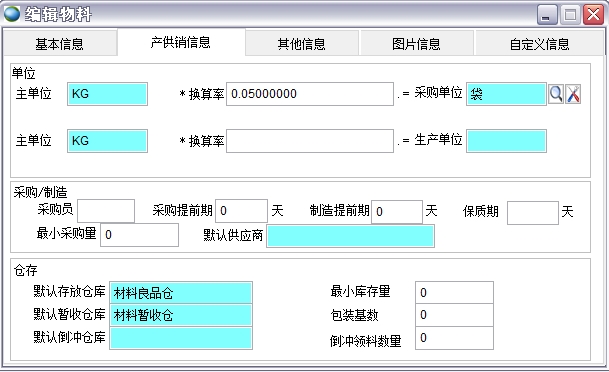This screenshot has width=609, height=372.
Task: Open the 自定义信息 tab
Action: coord(539,43)
